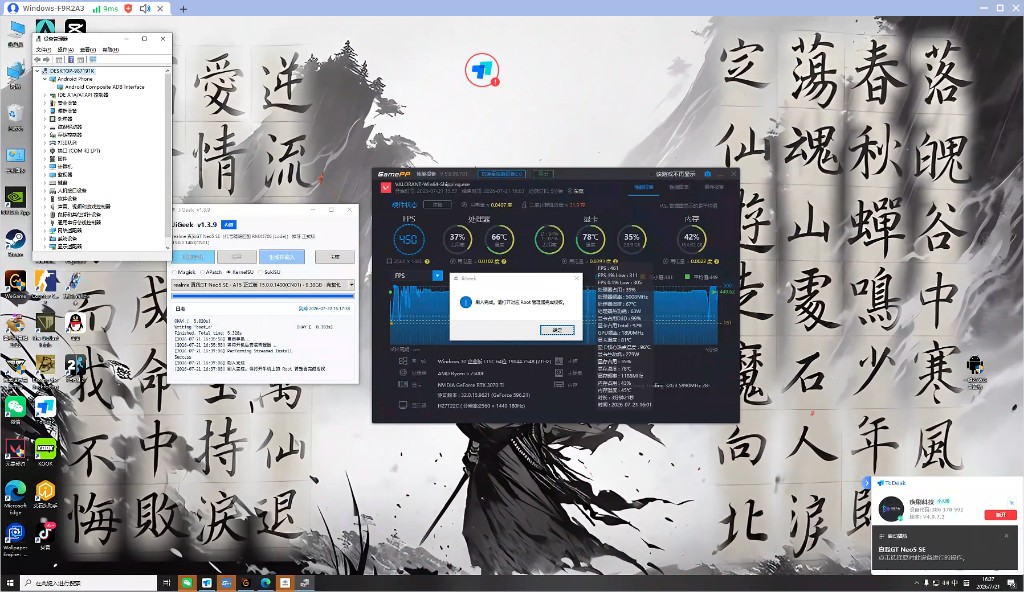The image size is (1024, 592).
Task: Switch to the third GamePP tab on the right
Action: 714,187
